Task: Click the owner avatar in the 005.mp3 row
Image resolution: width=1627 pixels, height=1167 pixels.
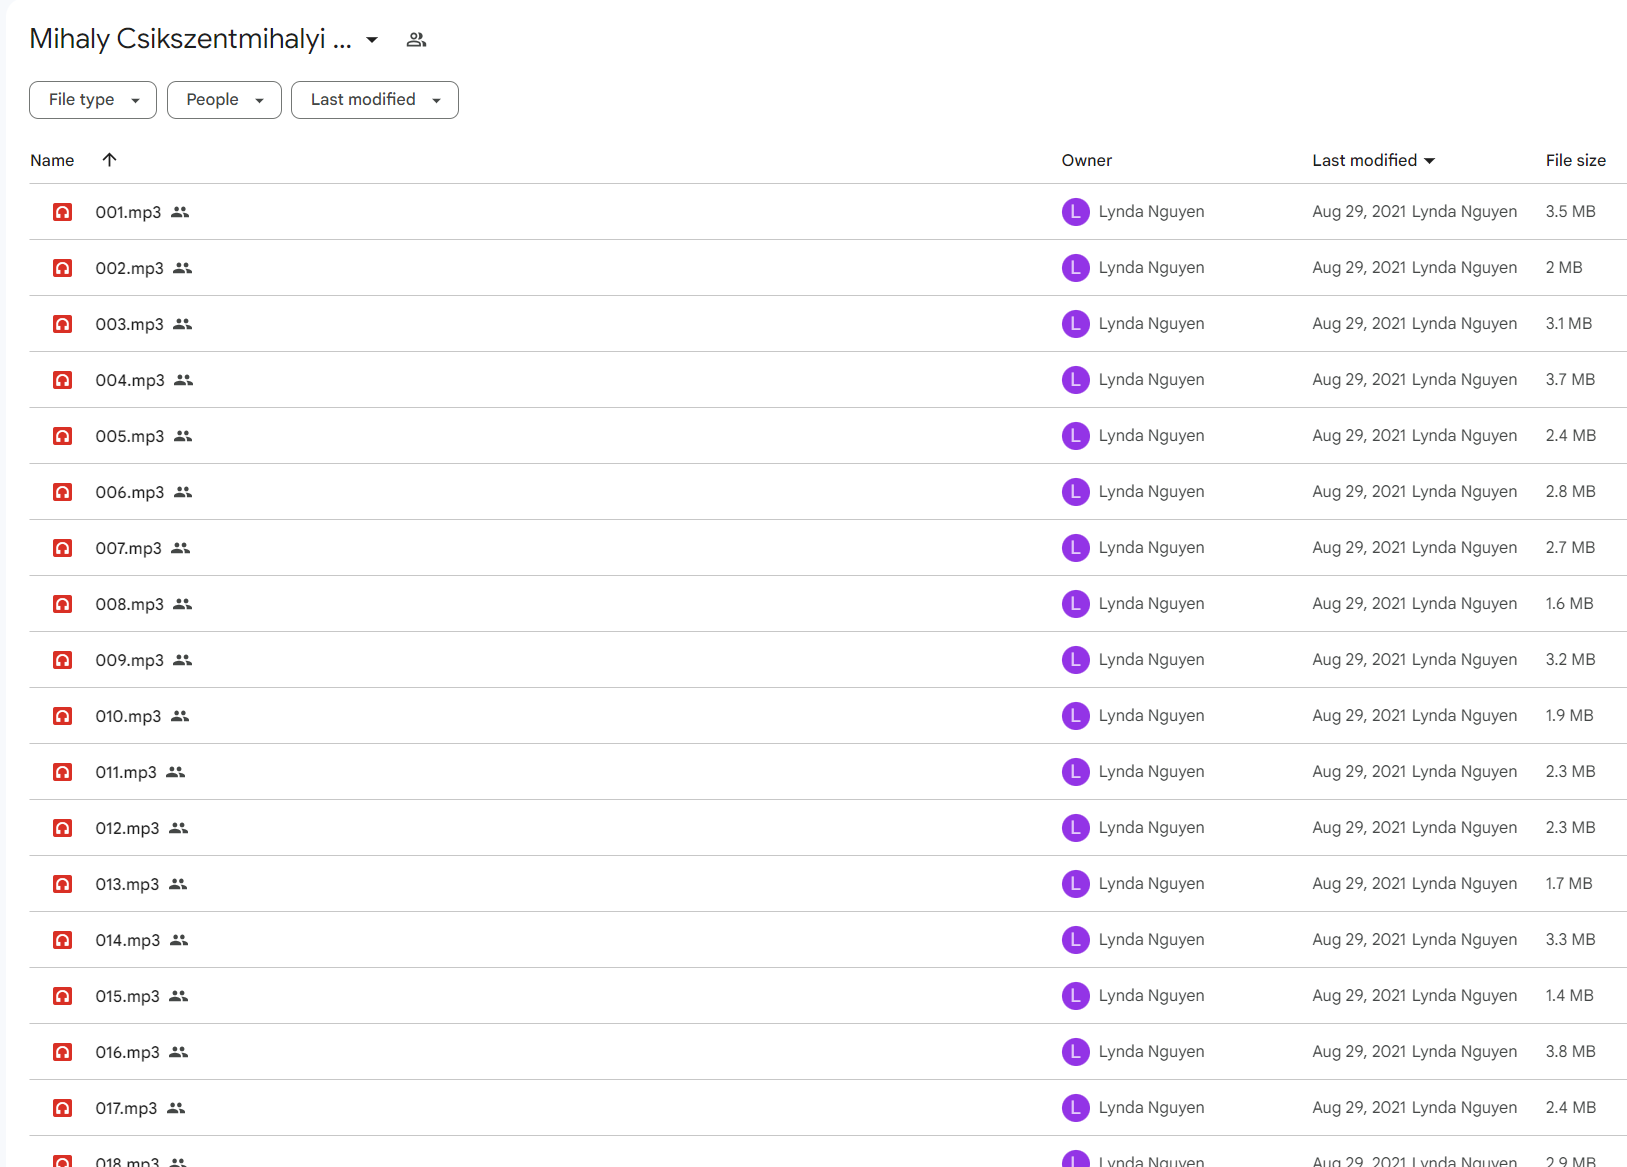Action: pyautogui.click(x=1075, y=436)
